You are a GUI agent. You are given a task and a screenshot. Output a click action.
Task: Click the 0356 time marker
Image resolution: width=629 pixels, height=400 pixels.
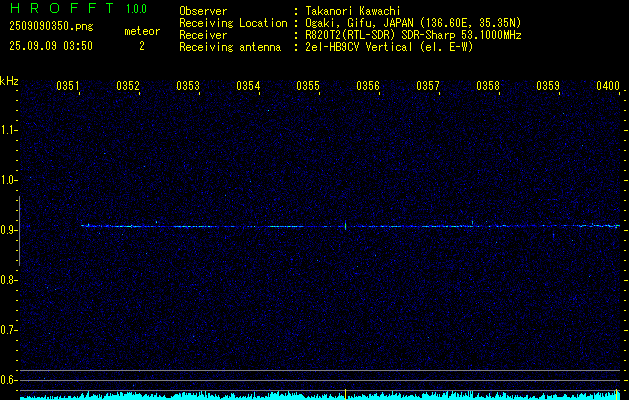368,85
